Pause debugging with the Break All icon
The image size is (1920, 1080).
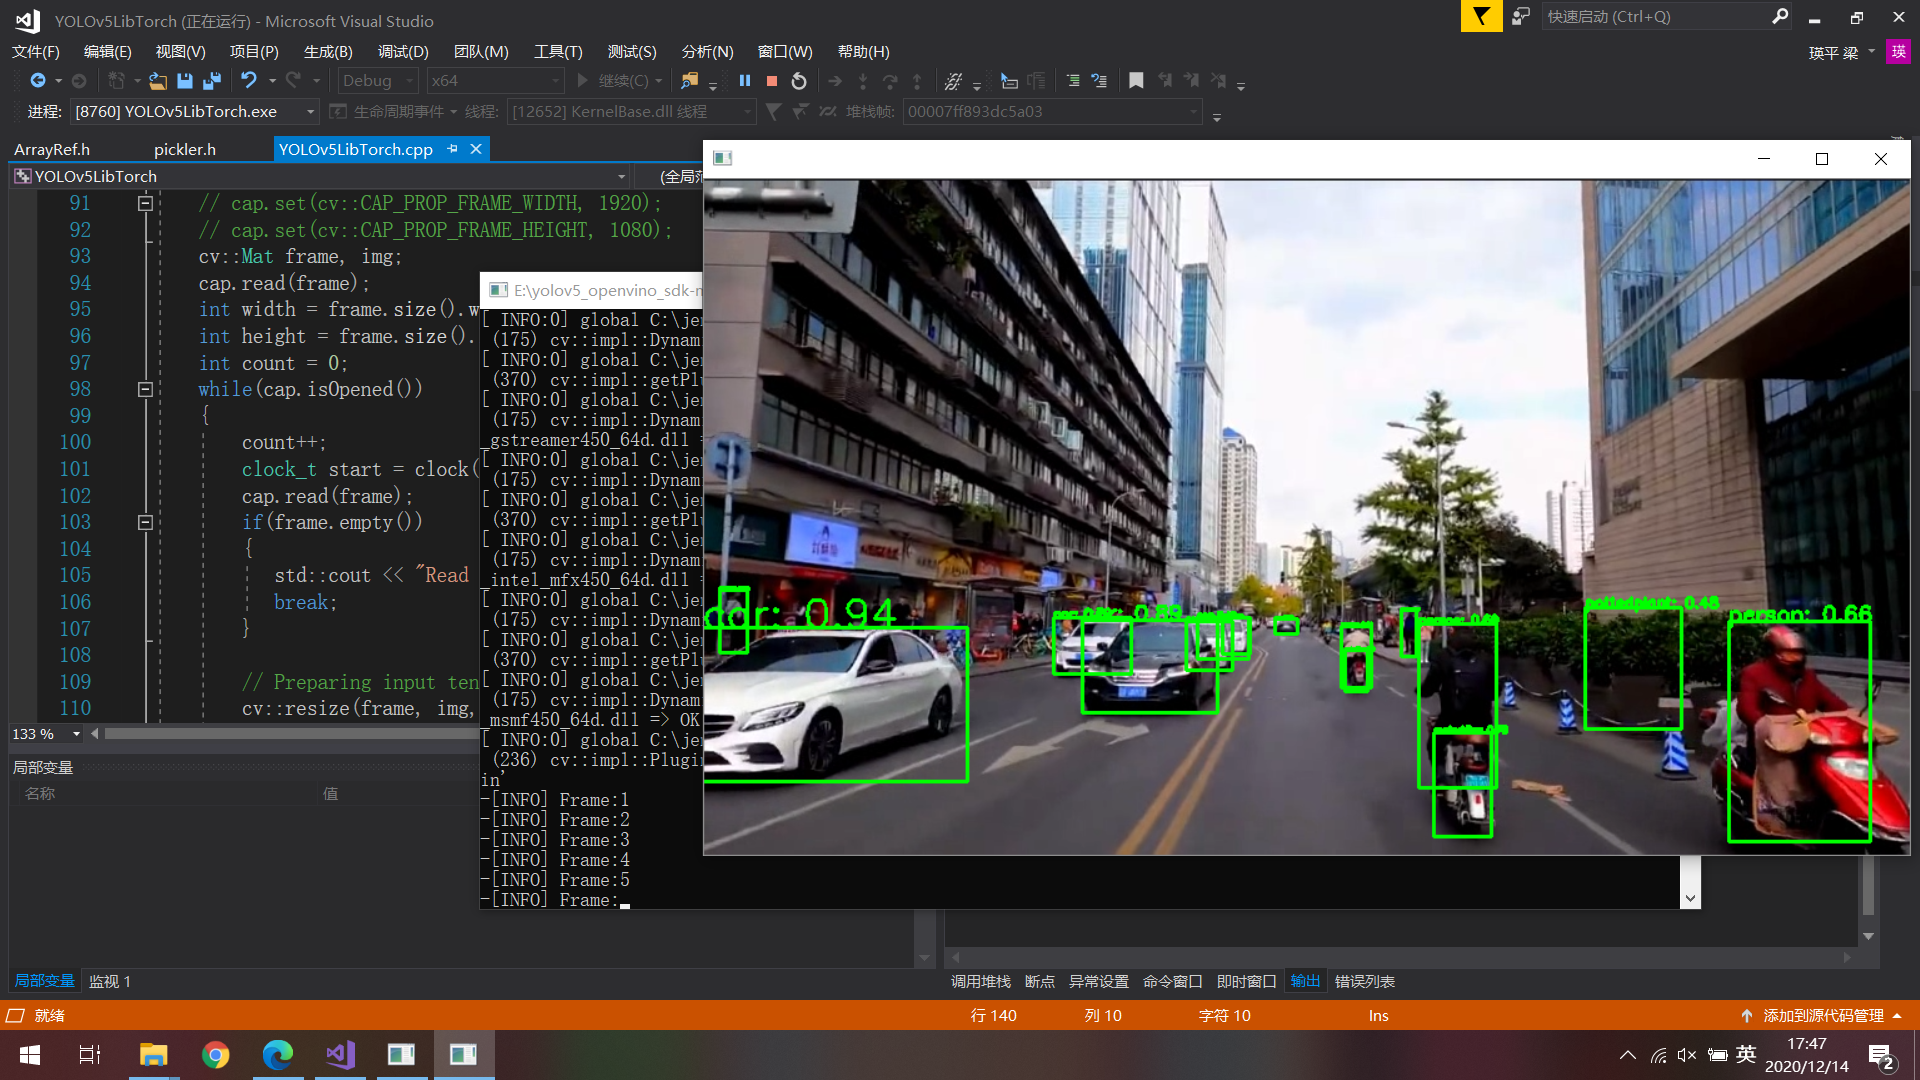click(x=745, y=81)
